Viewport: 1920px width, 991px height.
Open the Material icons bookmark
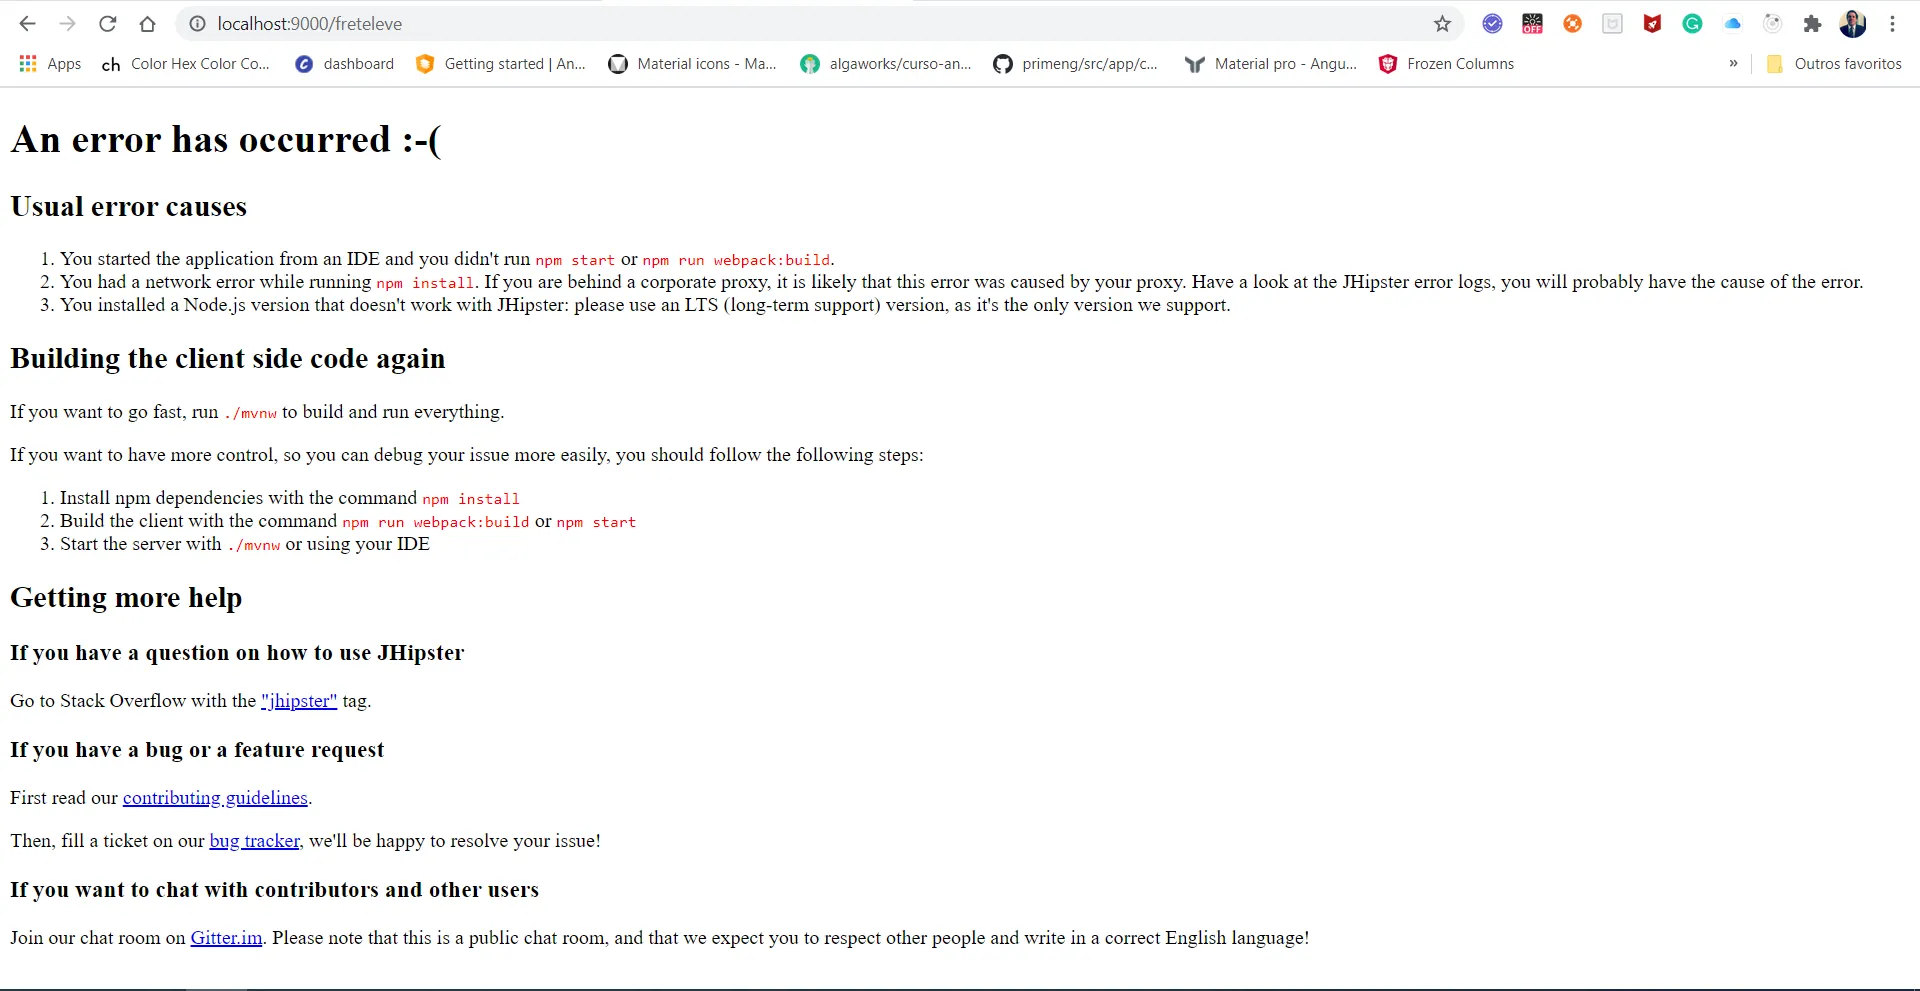click(693, 64)
